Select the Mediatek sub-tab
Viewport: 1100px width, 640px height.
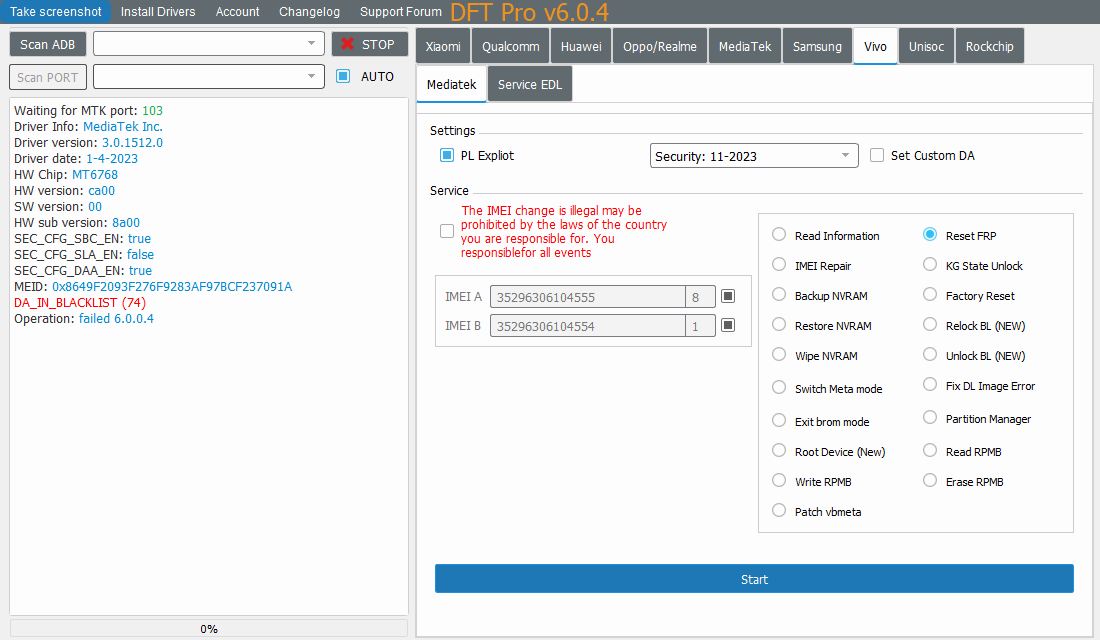[x=451, y=84]
